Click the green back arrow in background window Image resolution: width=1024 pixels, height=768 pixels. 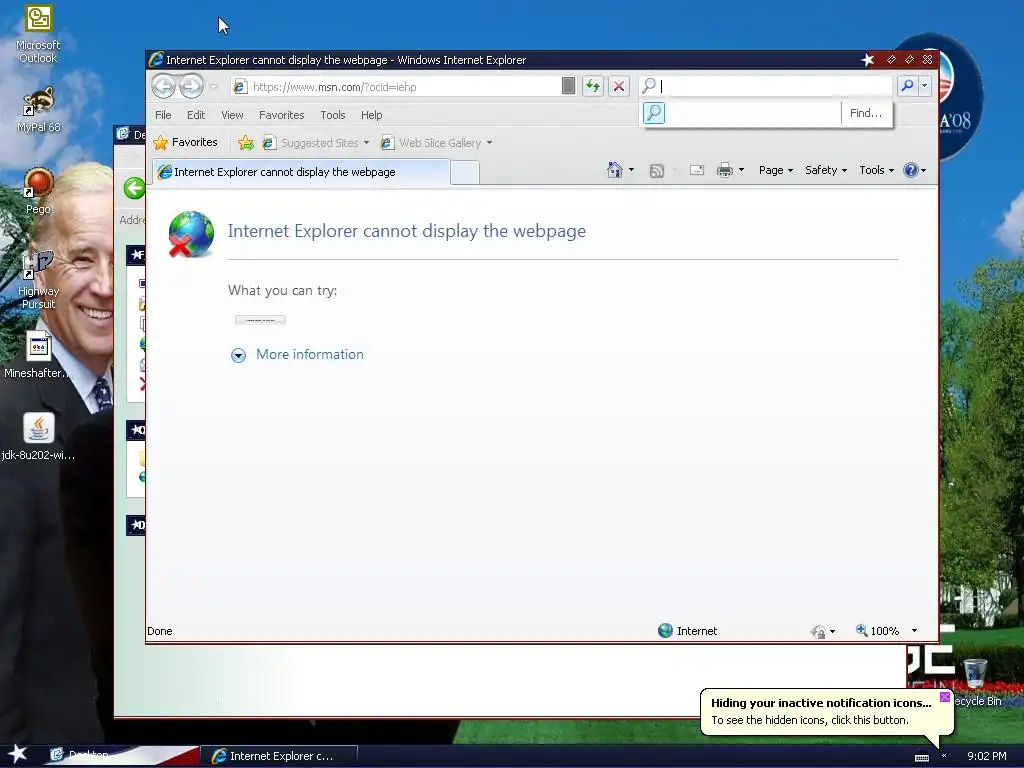134,188
